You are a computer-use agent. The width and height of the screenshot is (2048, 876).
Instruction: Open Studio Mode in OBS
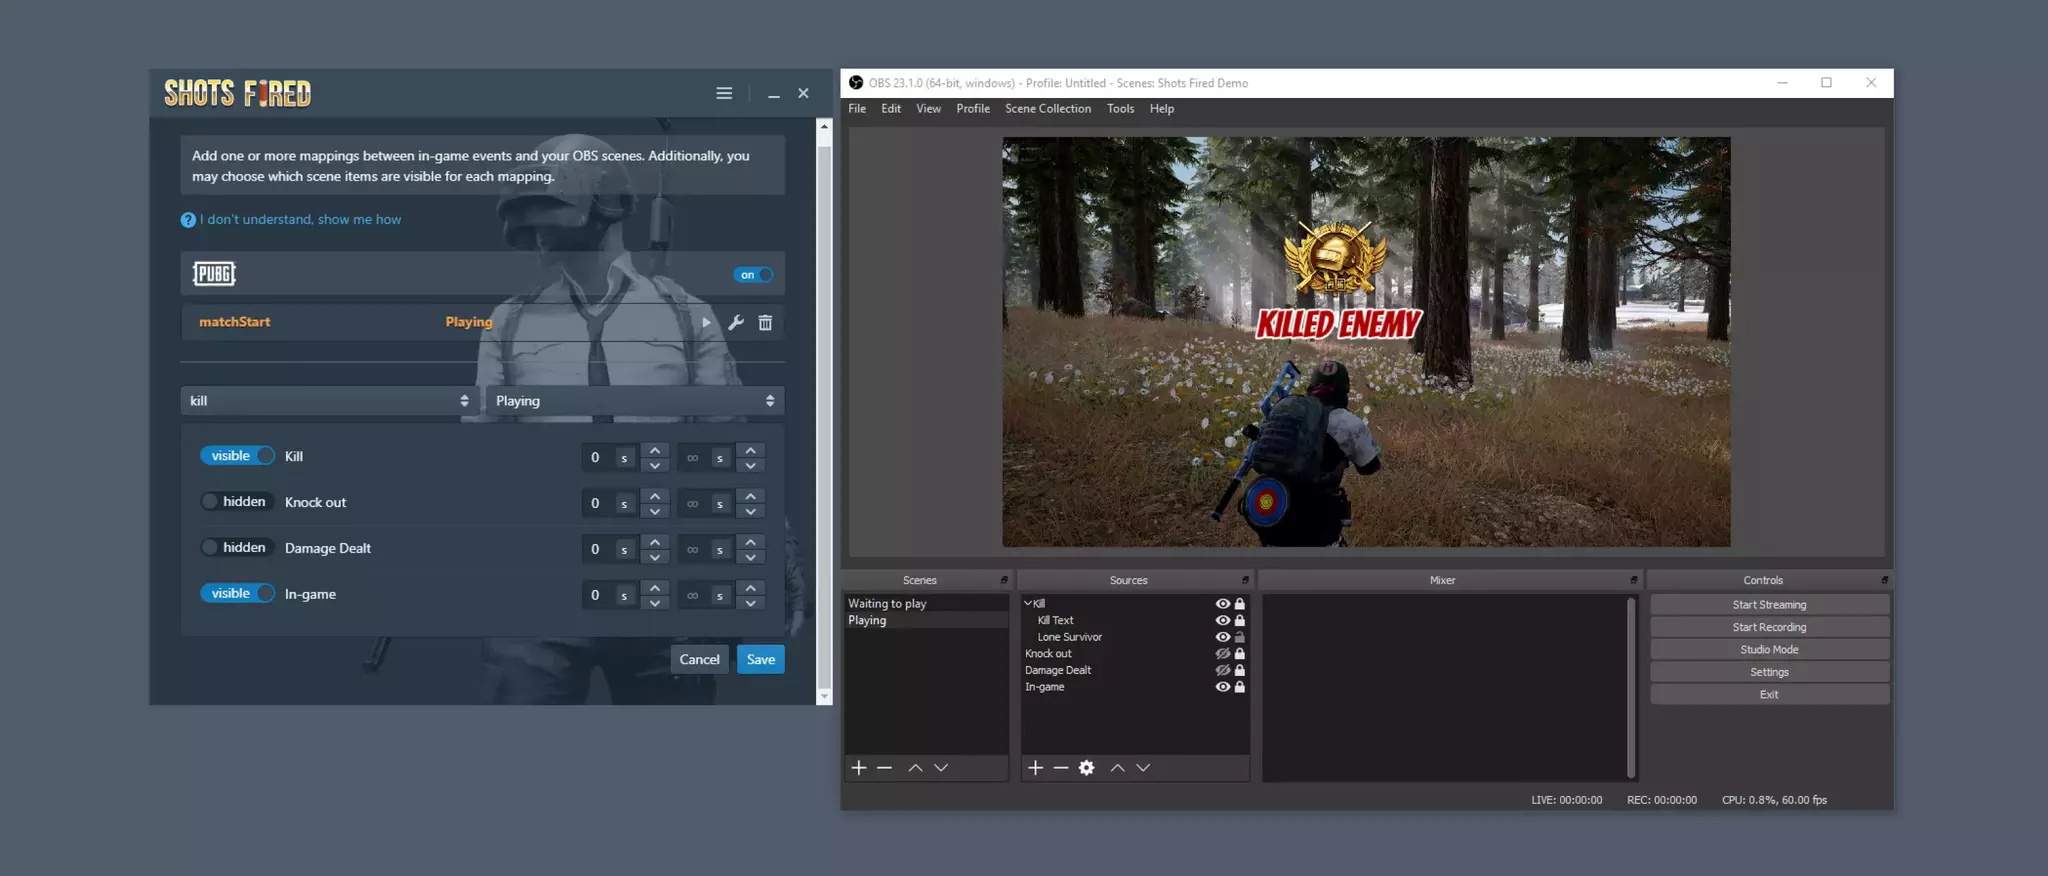coord(1769,650)
